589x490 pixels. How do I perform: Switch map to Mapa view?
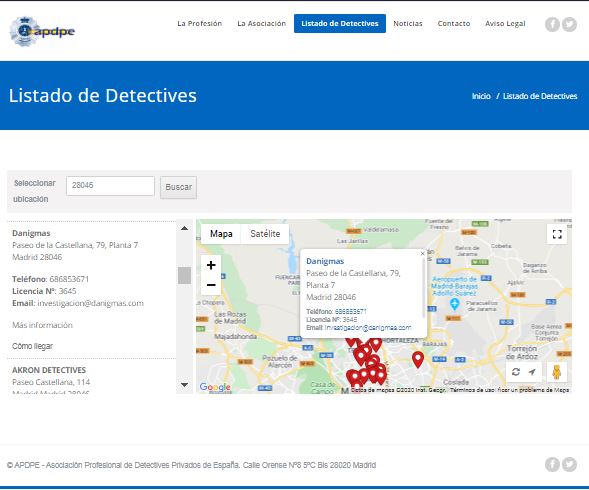coord(221,234)
